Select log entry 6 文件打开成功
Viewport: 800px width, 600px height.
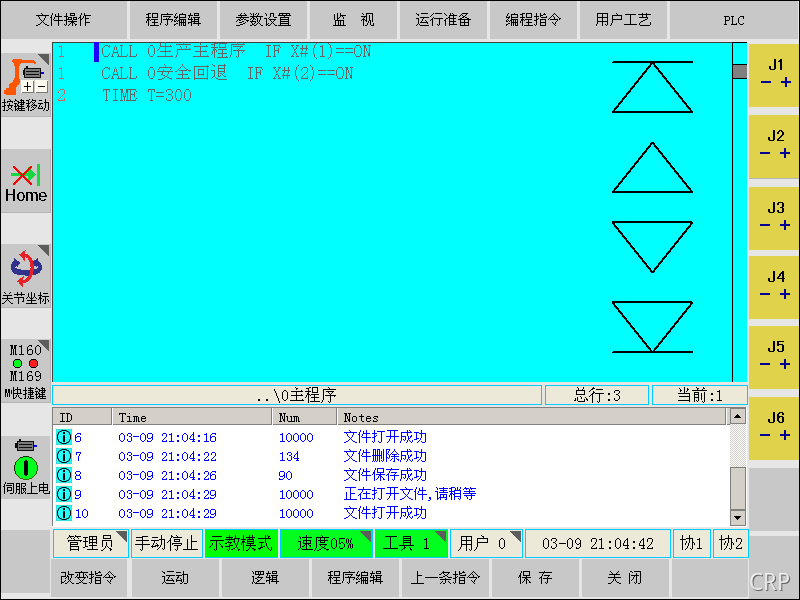pos(391,437)
